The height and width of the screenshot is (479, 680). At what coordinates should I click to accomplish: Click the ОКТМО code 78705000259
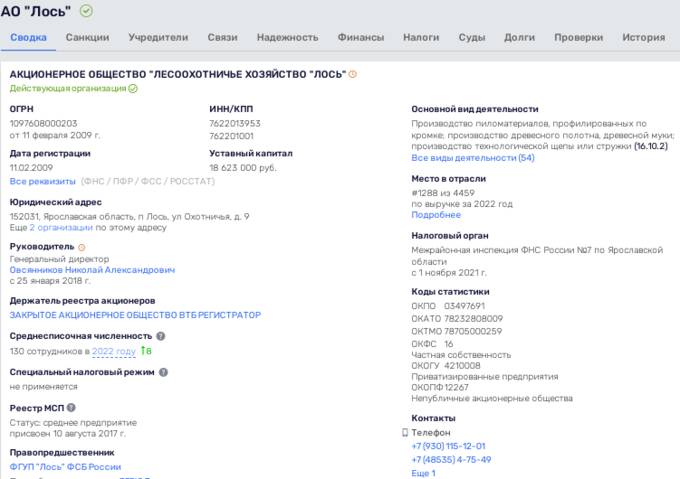click(x=473, y=331)
